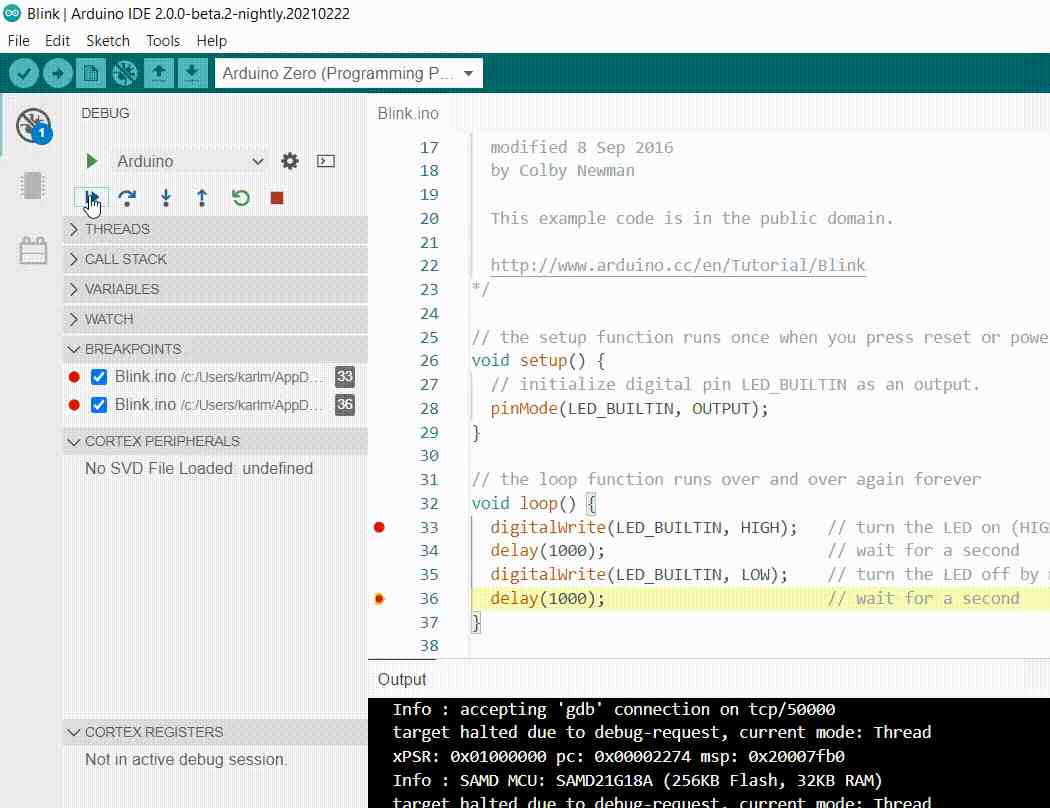
Task: Click the Restart debug session icon
Action: click(240, 198)
